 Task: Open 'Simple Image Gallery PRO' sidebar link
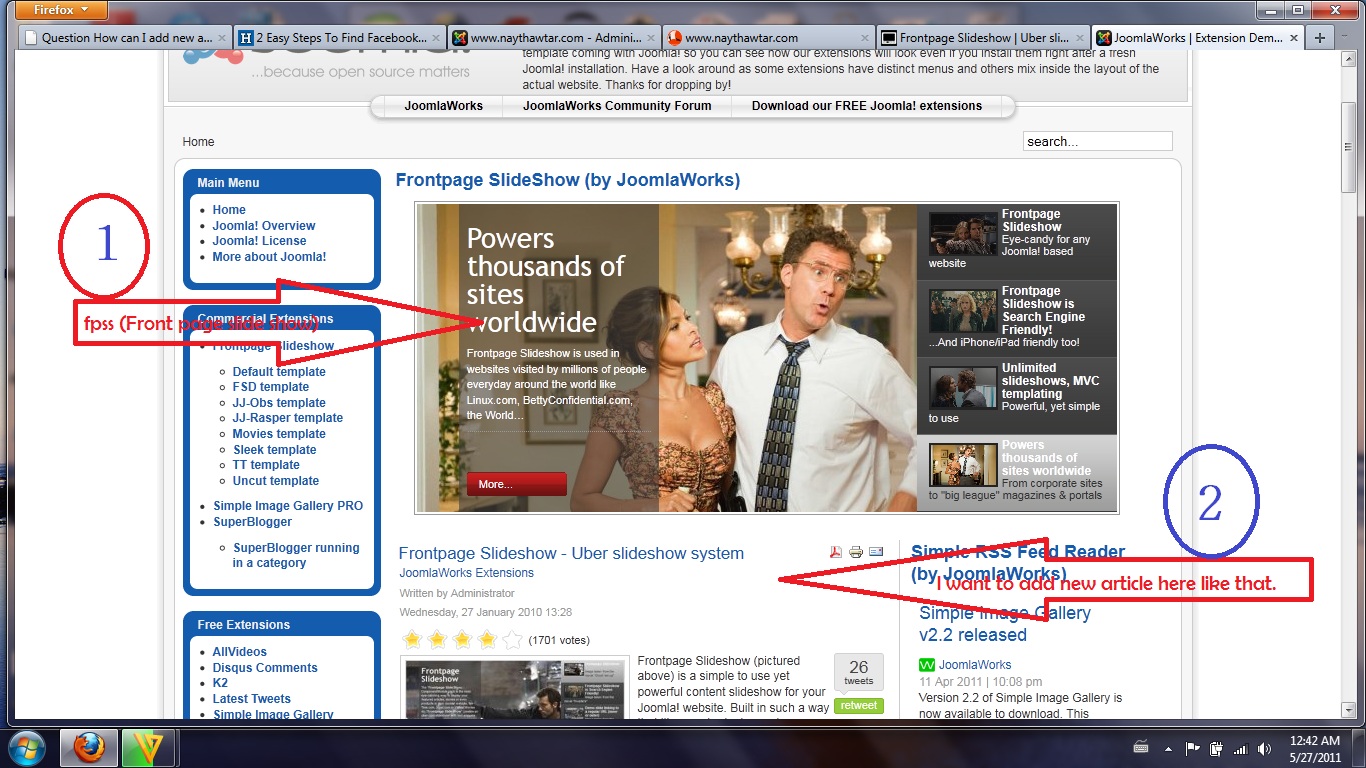[288, 506]
